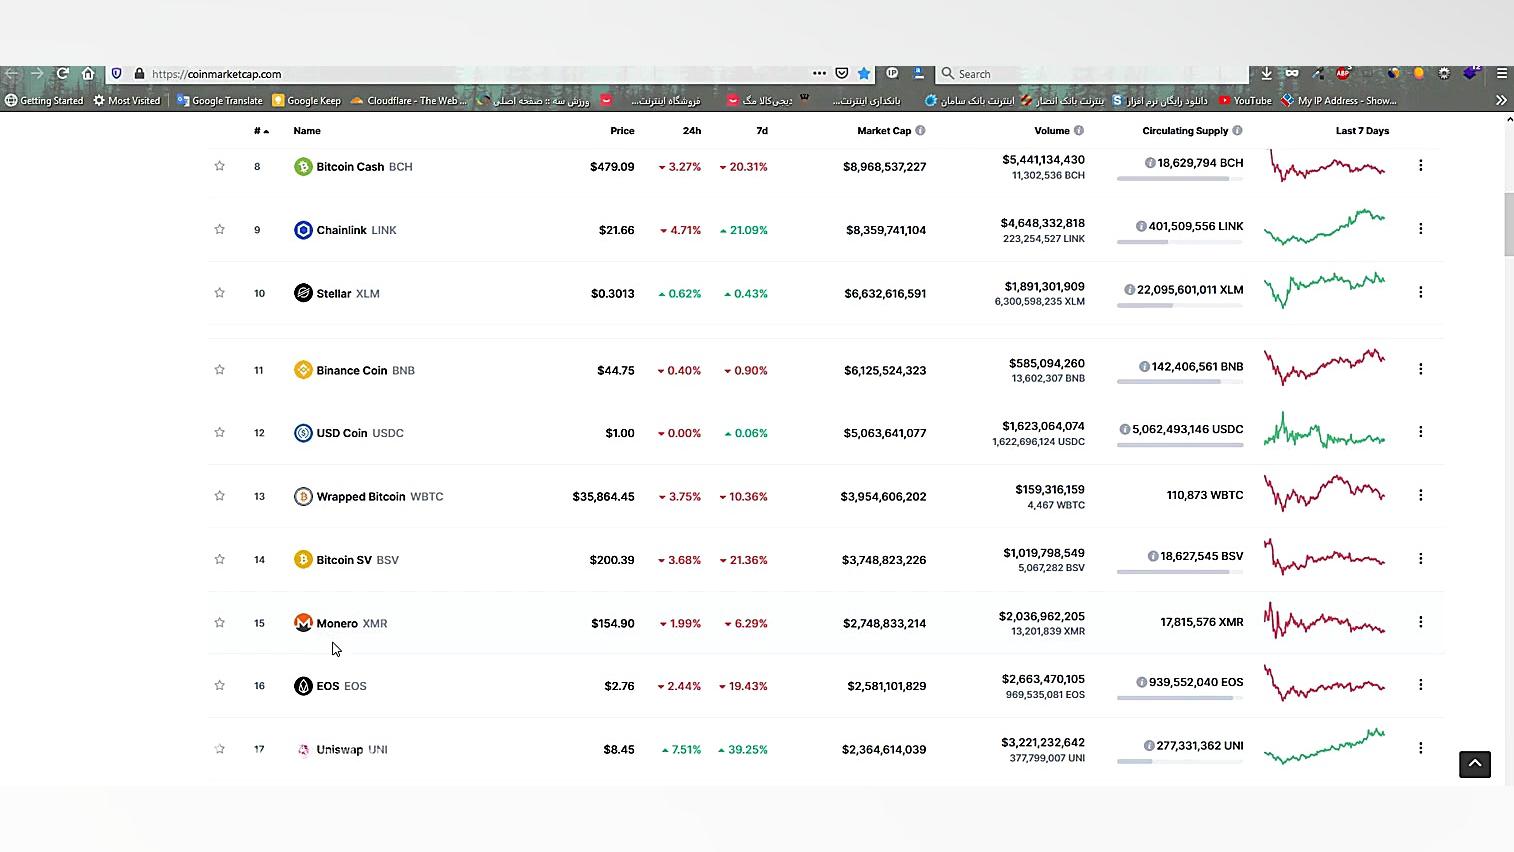Sort the table by the # rank column
The image size is (1514, 852).
tap(261, 131)
